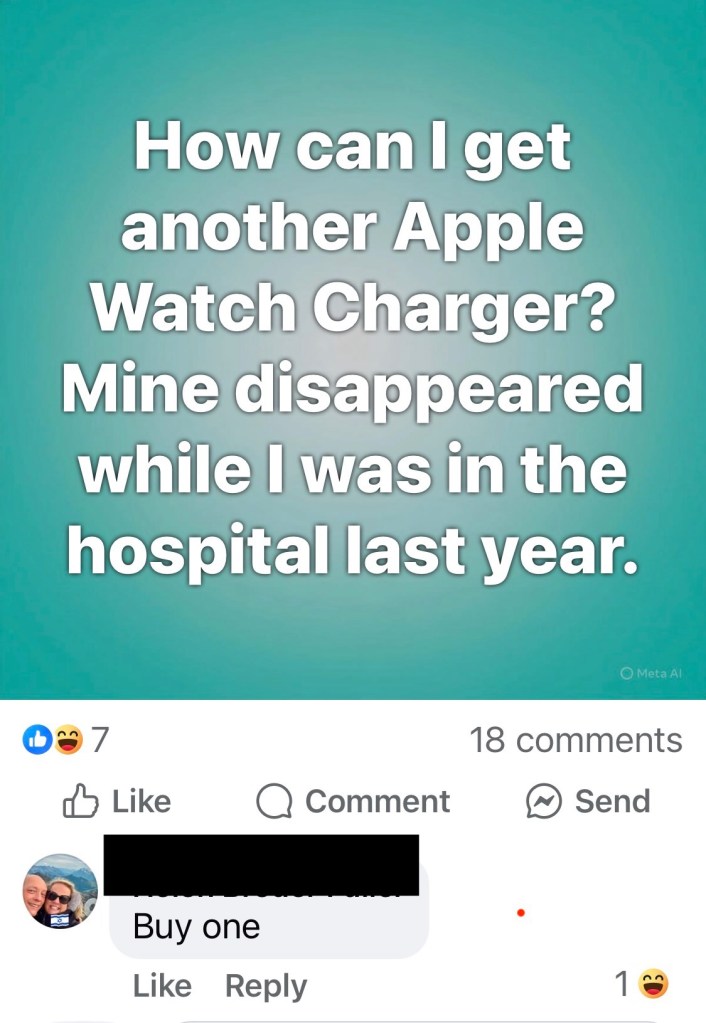
Task: Open the teal Apple Watch Charger post
Action: 353,350
